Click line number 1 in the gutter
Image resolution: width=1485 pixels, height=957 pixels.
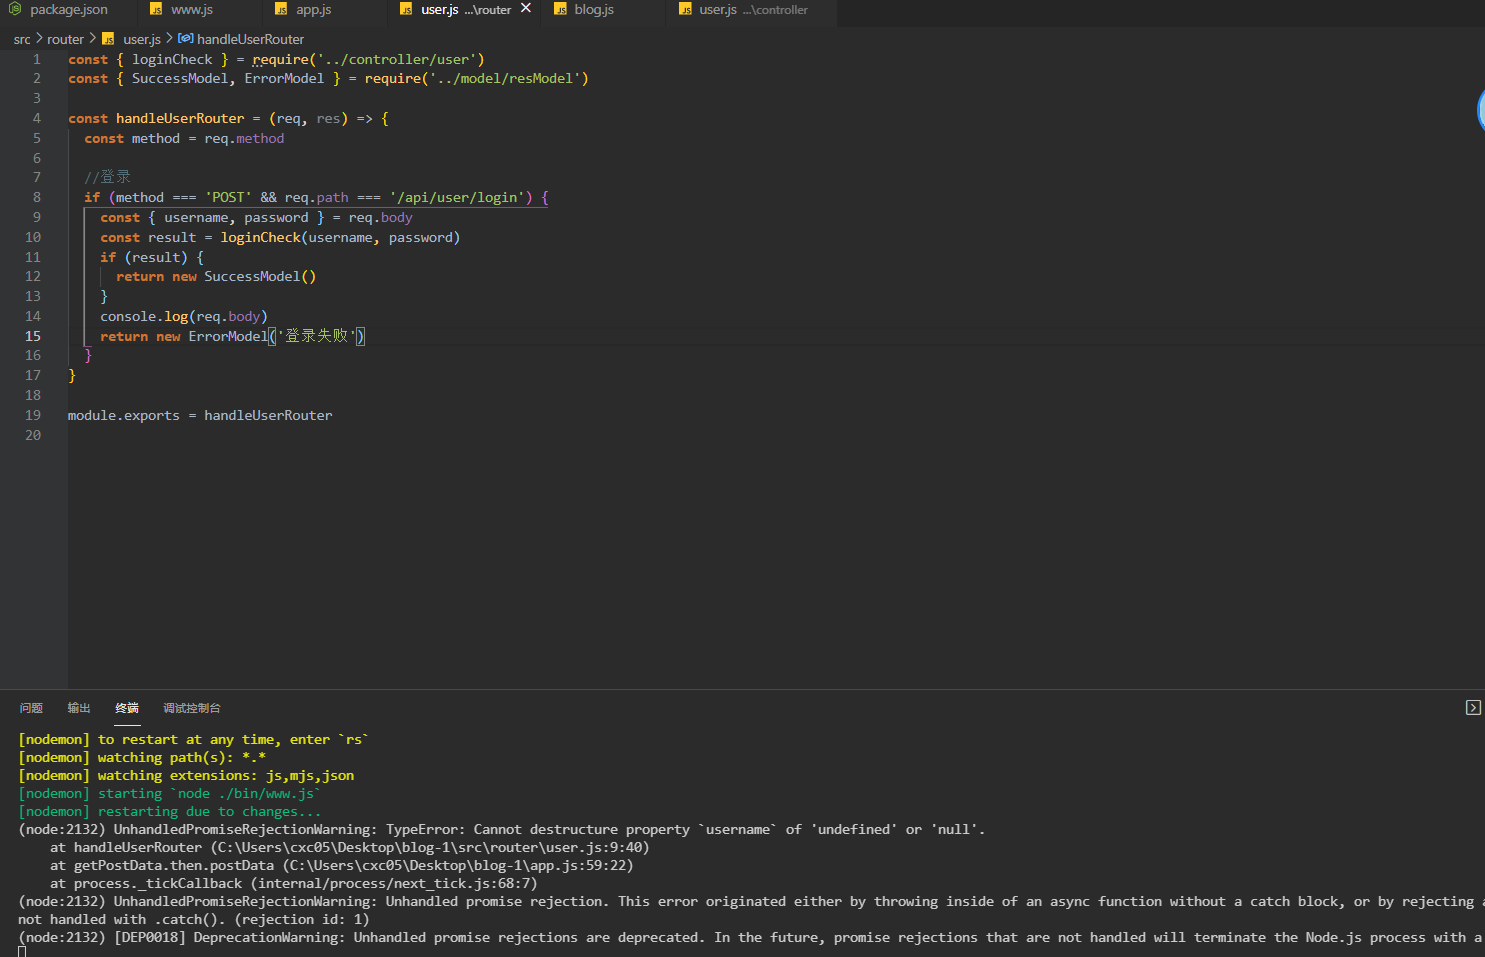[37, 60]
